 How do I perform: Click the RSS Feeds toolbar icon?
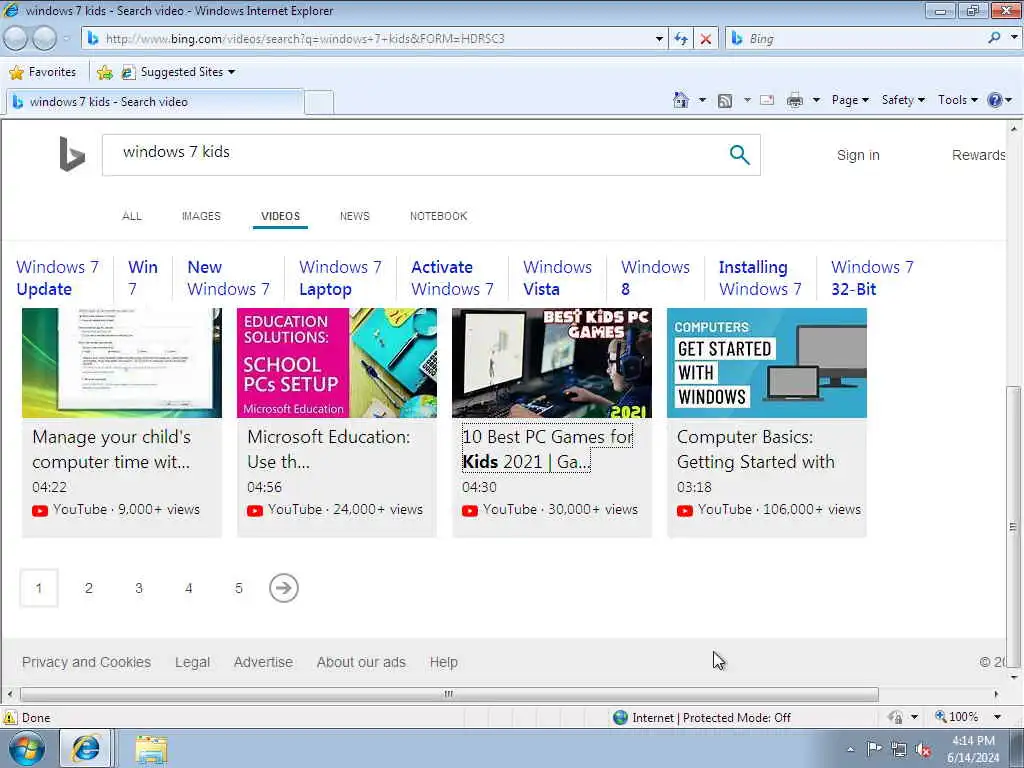(724, 100)
